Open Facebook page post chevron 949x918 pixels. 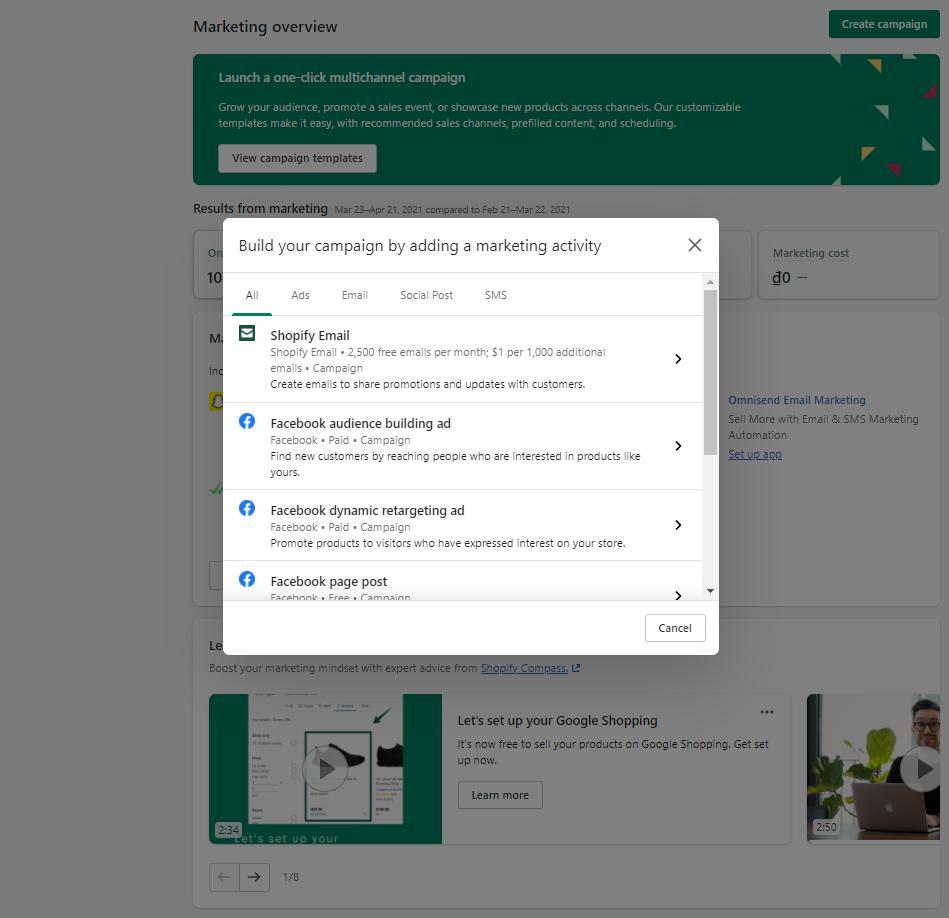[x=678, y=595]
